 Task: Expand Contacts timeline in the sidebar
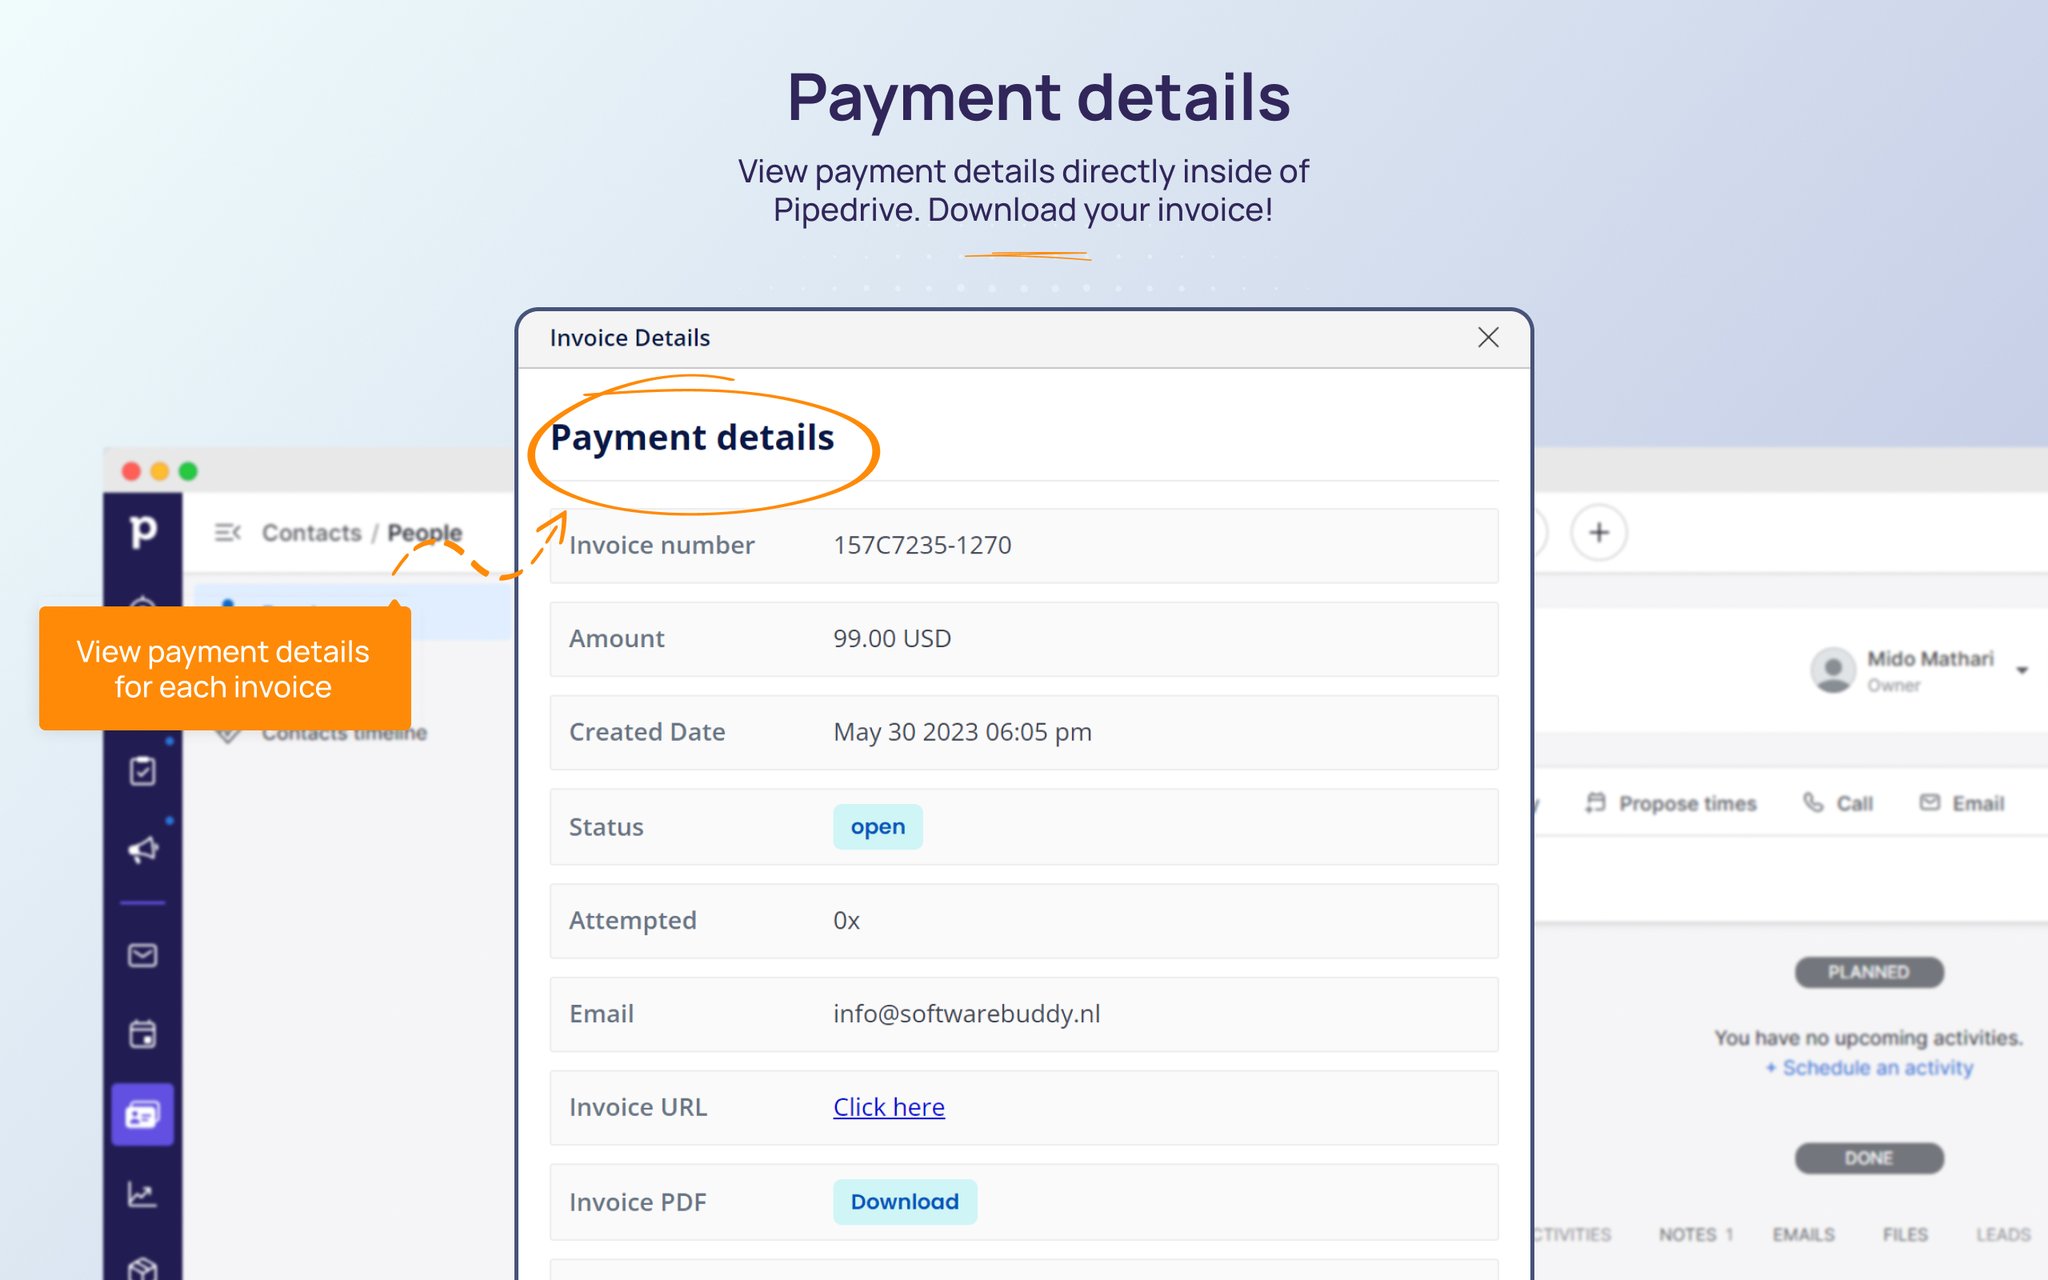point(345,732)
